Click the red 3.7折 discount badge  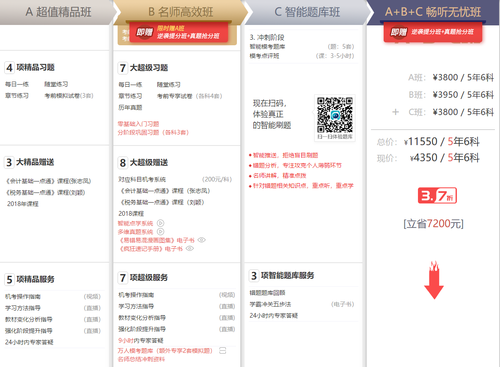[437, 196]
